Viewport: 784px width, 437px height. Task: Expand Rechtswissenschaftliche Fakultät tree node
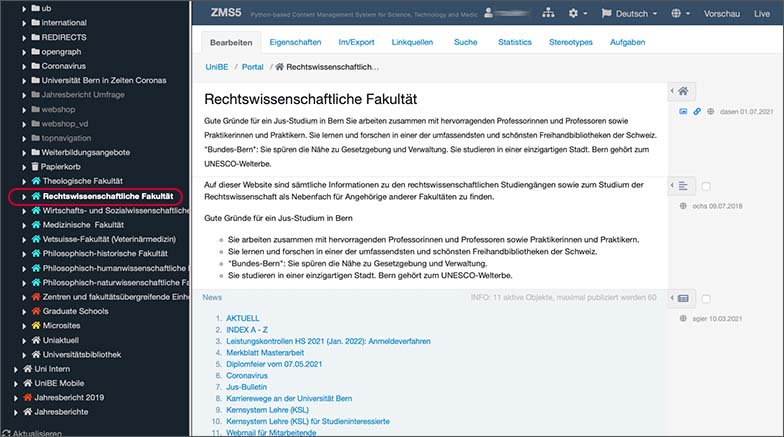[24, 197]
